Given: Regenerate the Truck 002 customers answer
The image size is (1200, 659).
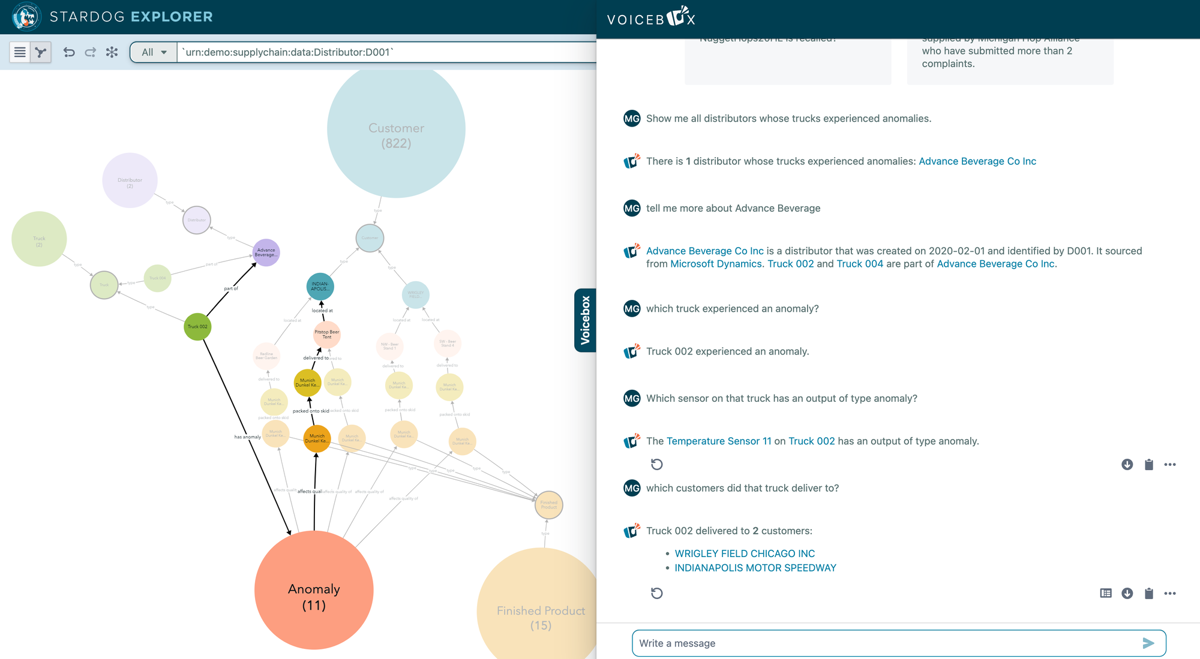Looking at the screenshot, I should point(657,593).
